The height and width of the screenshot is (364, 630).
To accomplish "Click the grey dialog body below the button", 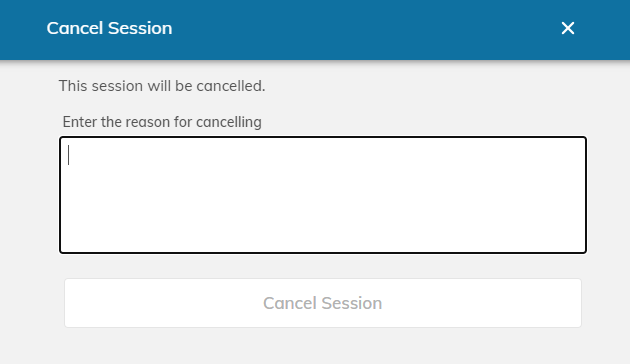I will pyautogui.click(x=315, y=346).
